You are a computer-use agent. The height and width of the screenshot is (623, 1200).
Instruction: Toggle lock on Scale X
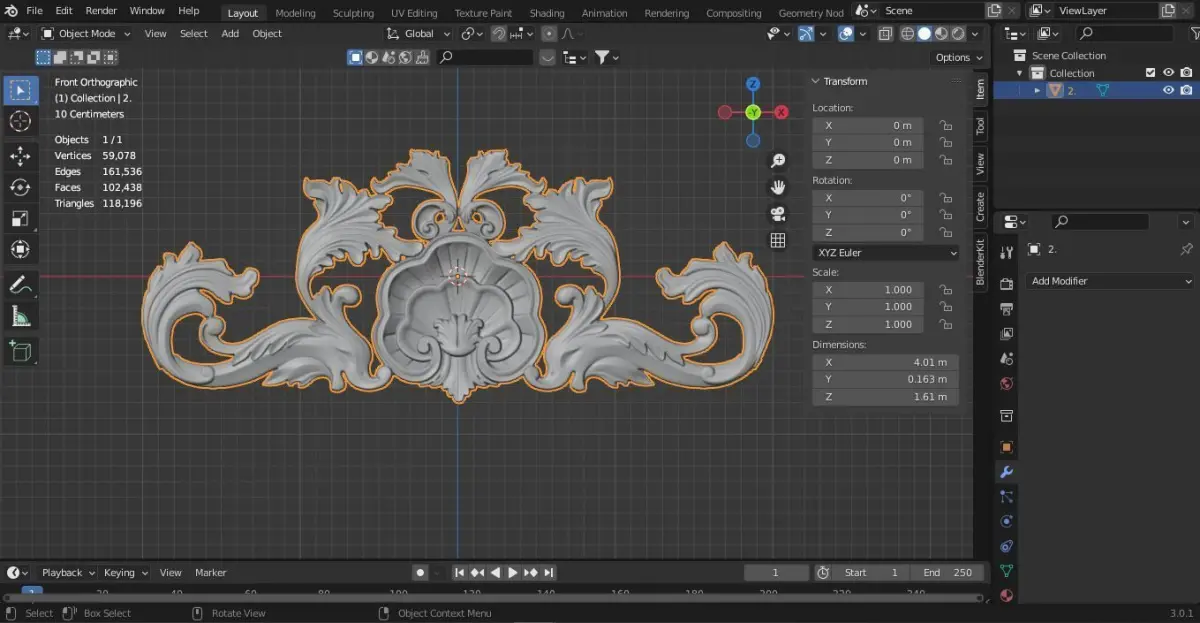[944, 290]
